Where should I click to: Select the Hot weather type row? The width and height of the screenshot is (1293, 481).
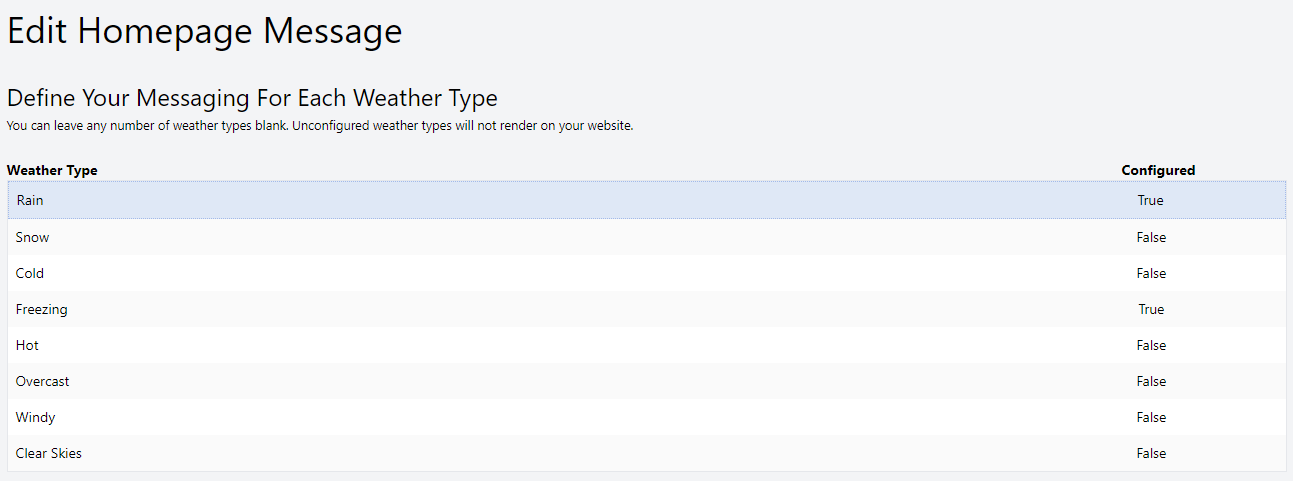click(x=646, y=345)
